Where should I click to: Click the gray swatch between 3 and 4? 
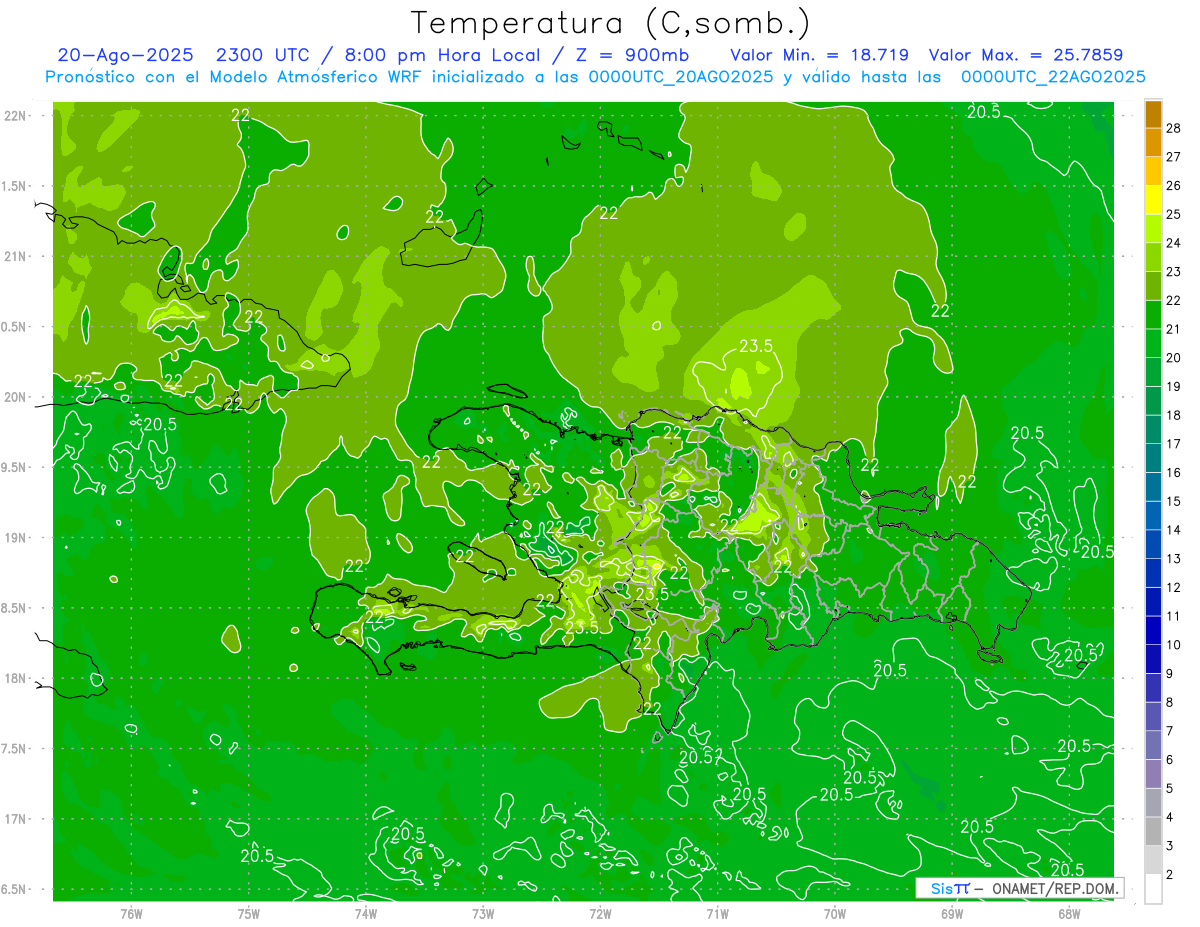tap(1153, 832)
